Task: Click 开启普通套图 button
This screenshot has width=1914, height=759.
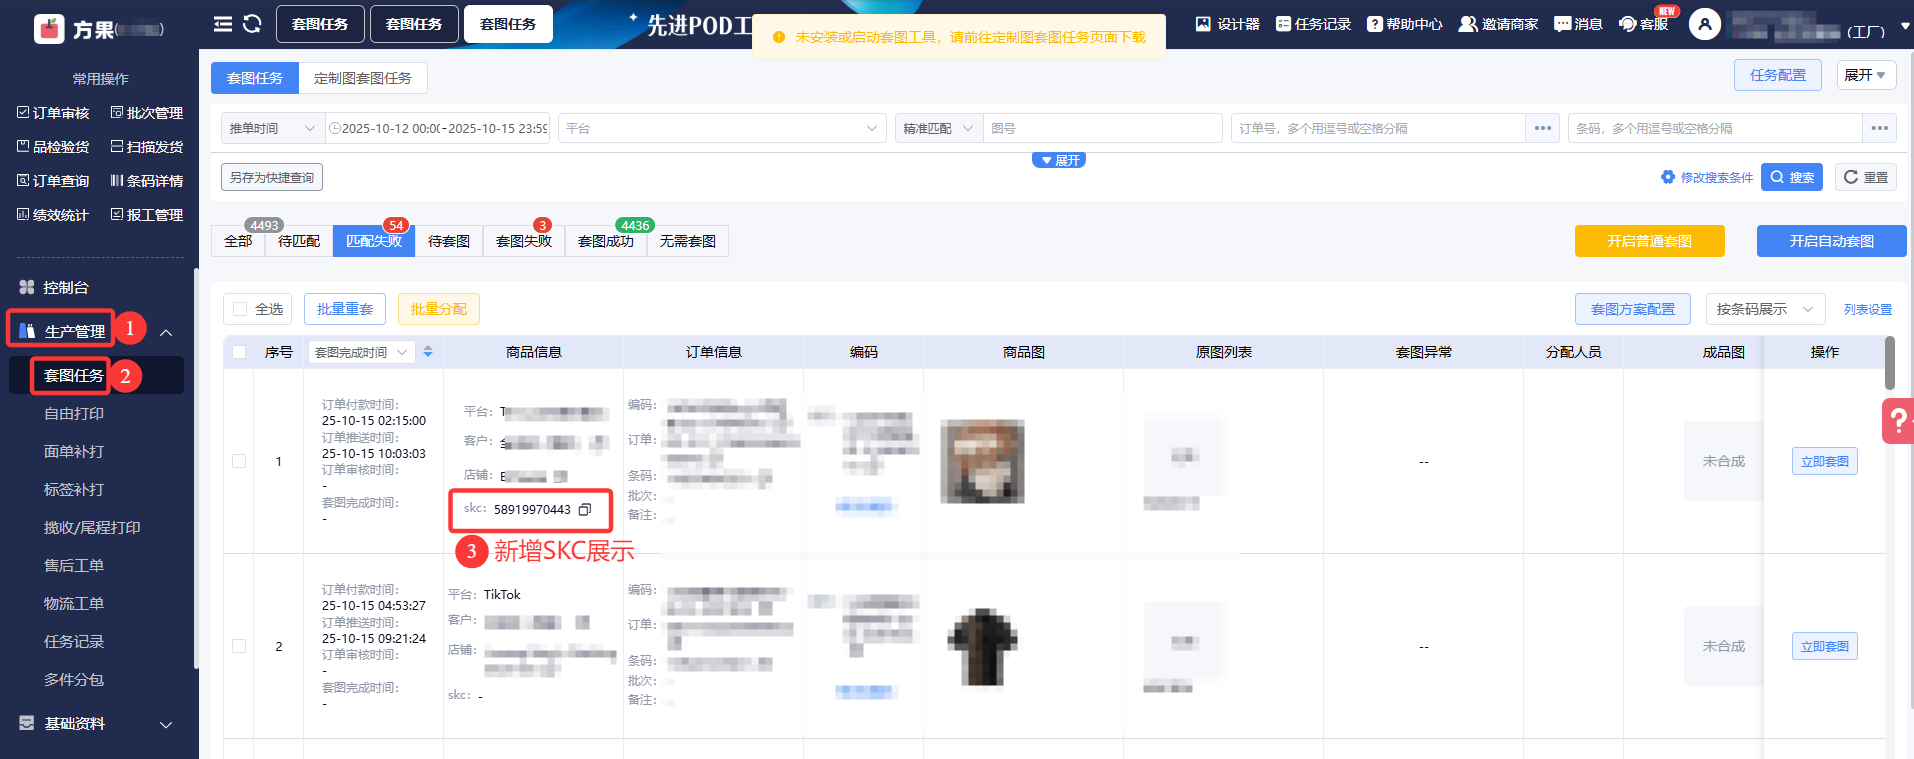Action: coord(1650,241)
